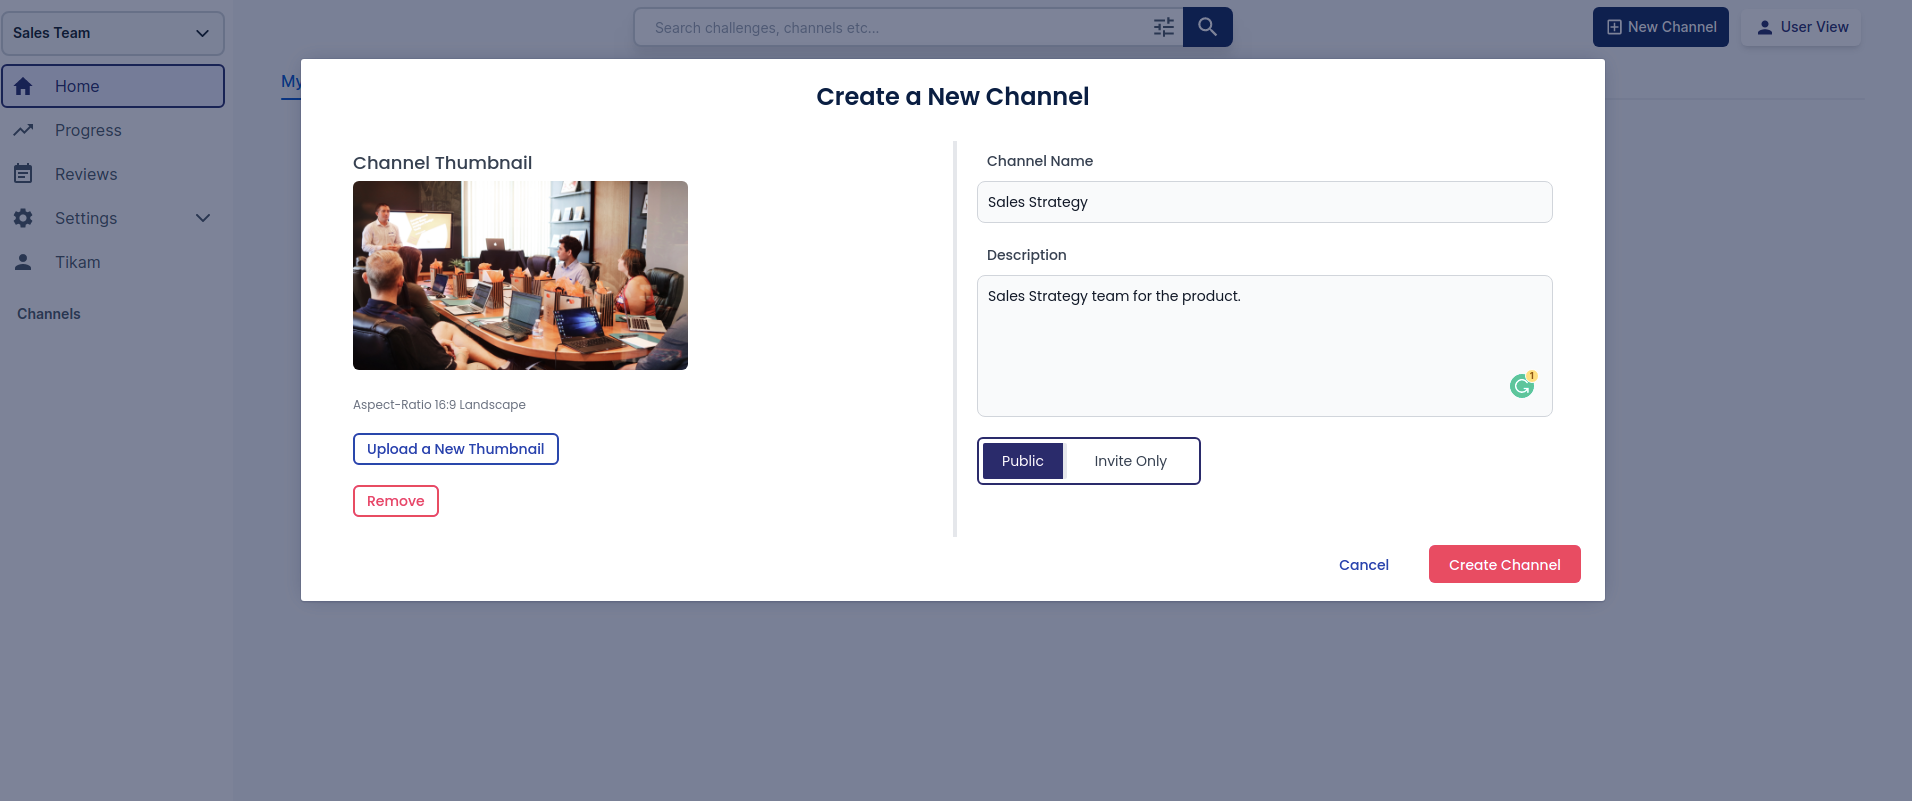Viewport: 1912px width, 801px height.
Task: Select Public channel visibility
Action: (x=1022, y=461)
